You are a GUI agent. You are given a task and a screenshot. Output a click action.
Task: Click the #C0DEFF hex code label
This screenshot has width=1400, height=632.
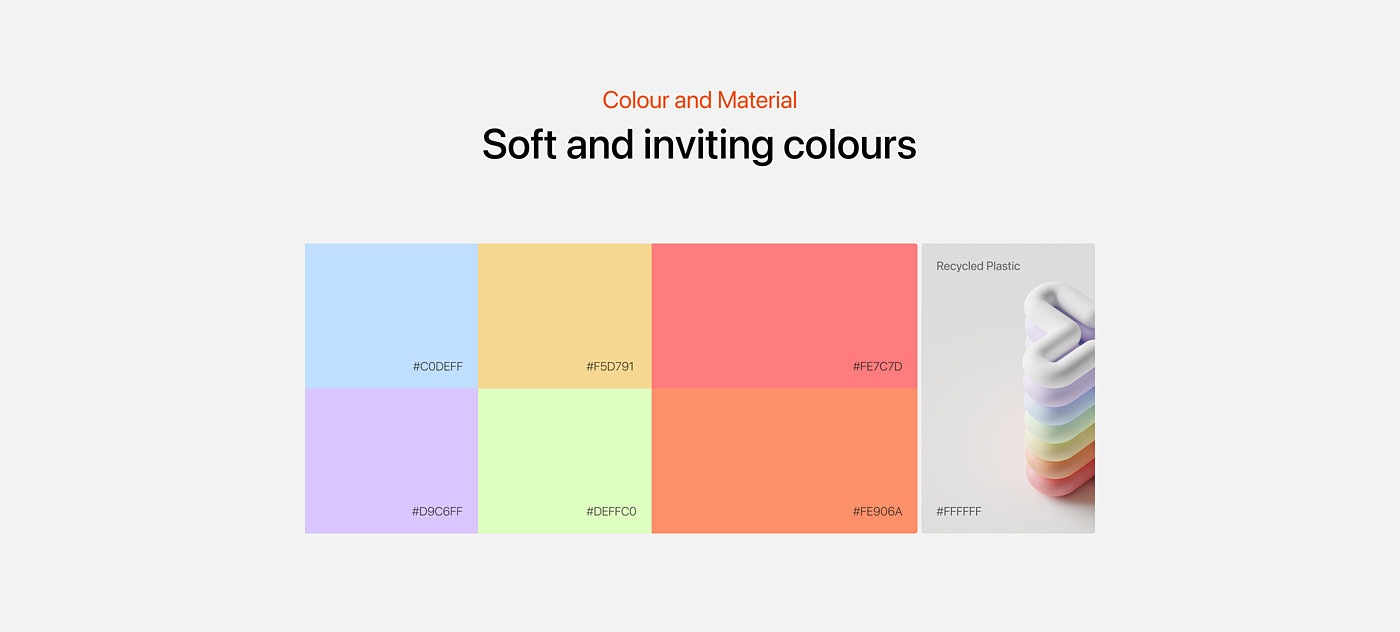coord(437,367)
